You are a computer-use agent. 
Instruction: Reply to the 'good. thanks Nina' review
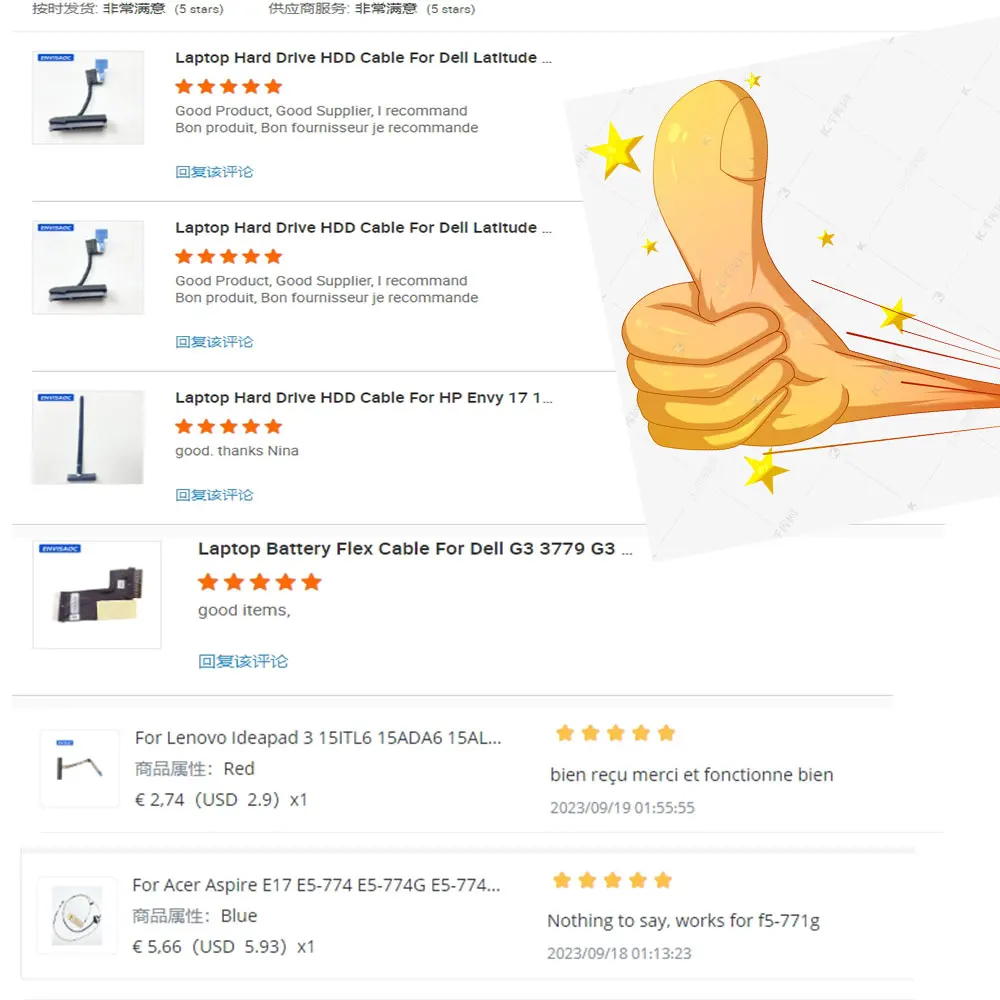coord(214,495)
